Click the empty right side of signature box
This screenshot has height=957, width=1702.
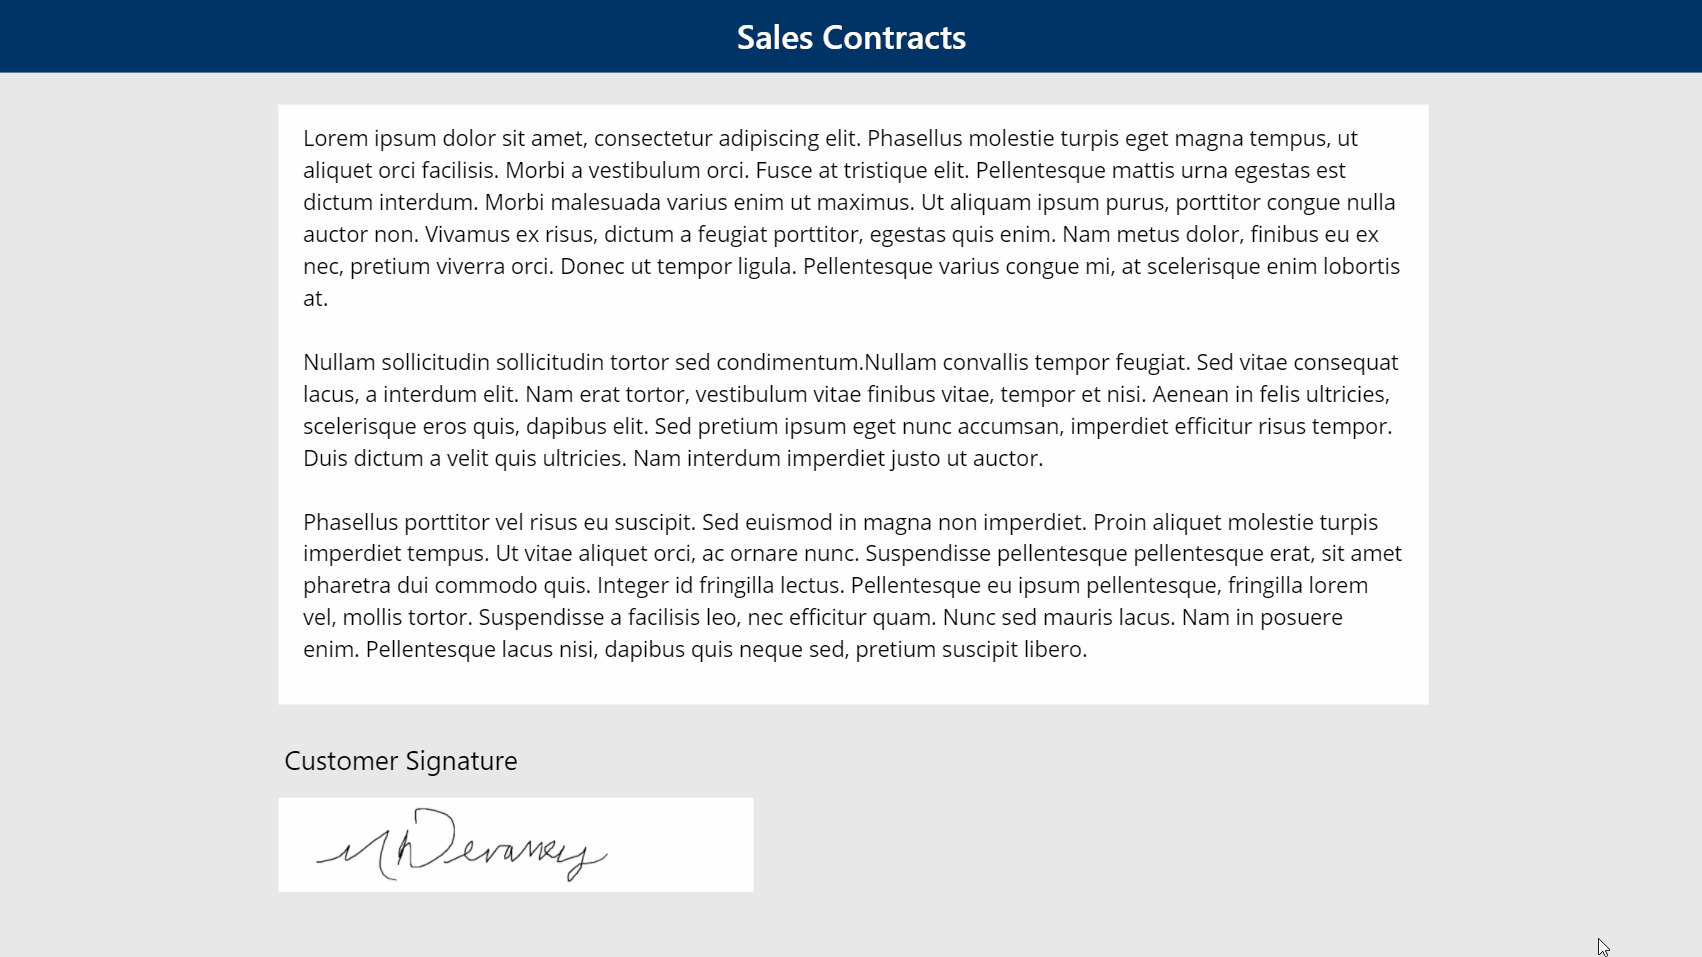[x=680, y=844]
